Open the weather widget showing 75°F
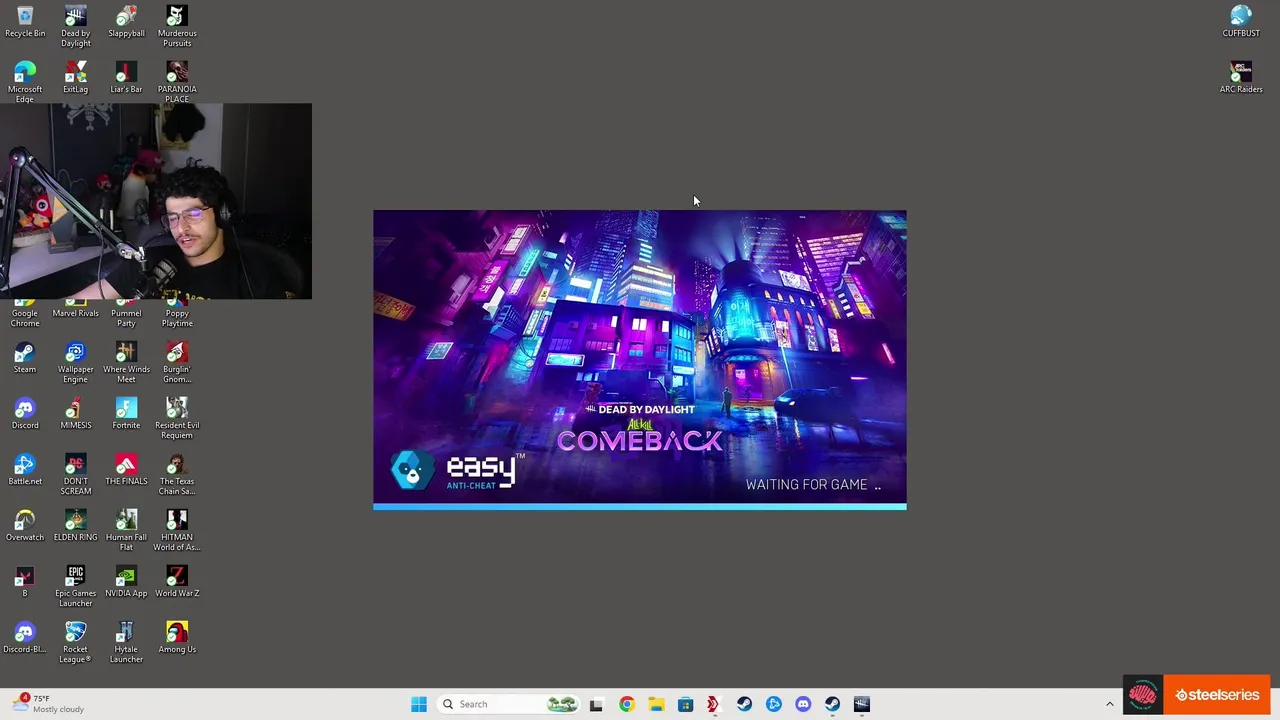The height and width of the screenshot is (720, 1280). (x=50, y=704)
